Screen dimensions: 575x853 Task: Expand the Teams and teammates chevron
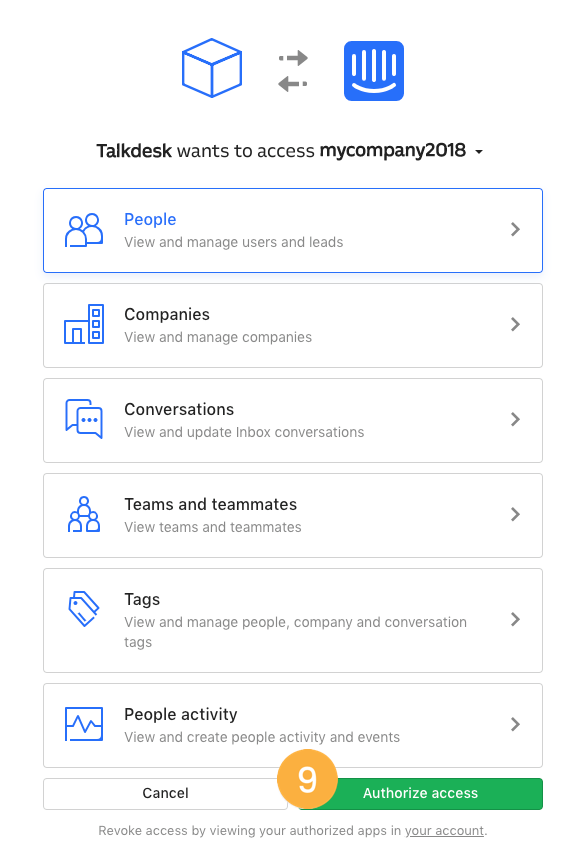point(515,515)
